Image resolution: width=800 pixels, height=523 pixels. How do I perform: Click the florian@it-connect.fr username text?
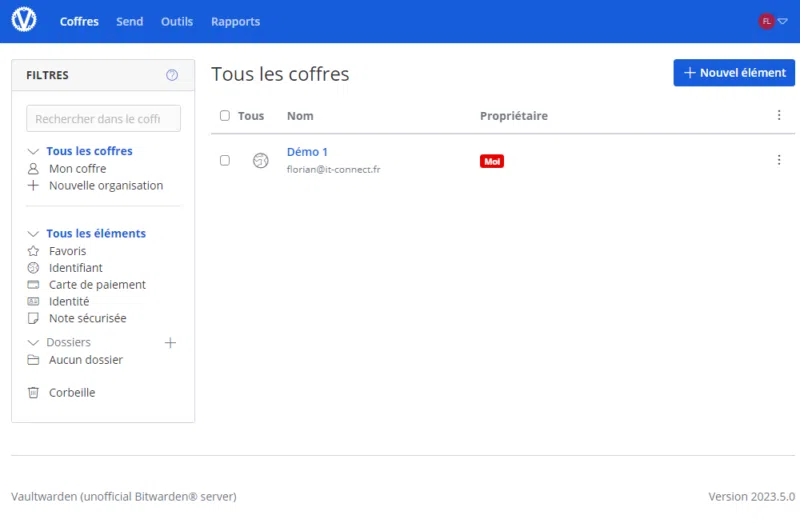coord(333,169)
